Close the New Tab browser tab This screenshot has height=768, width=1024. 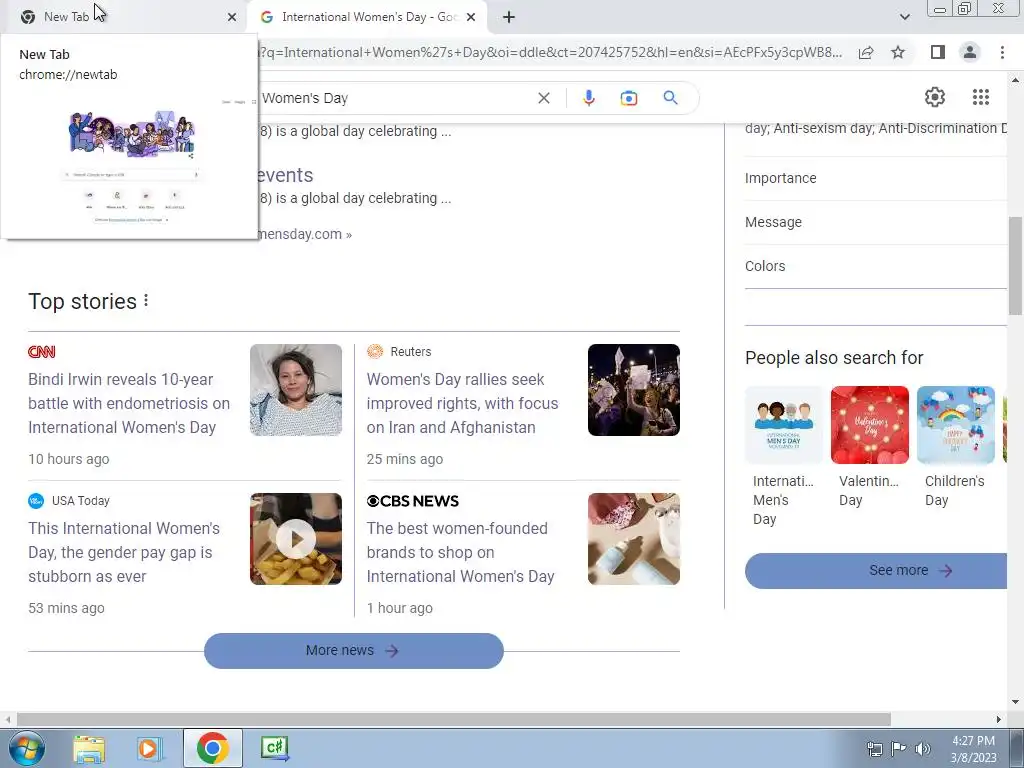click(x=232, y=18)
